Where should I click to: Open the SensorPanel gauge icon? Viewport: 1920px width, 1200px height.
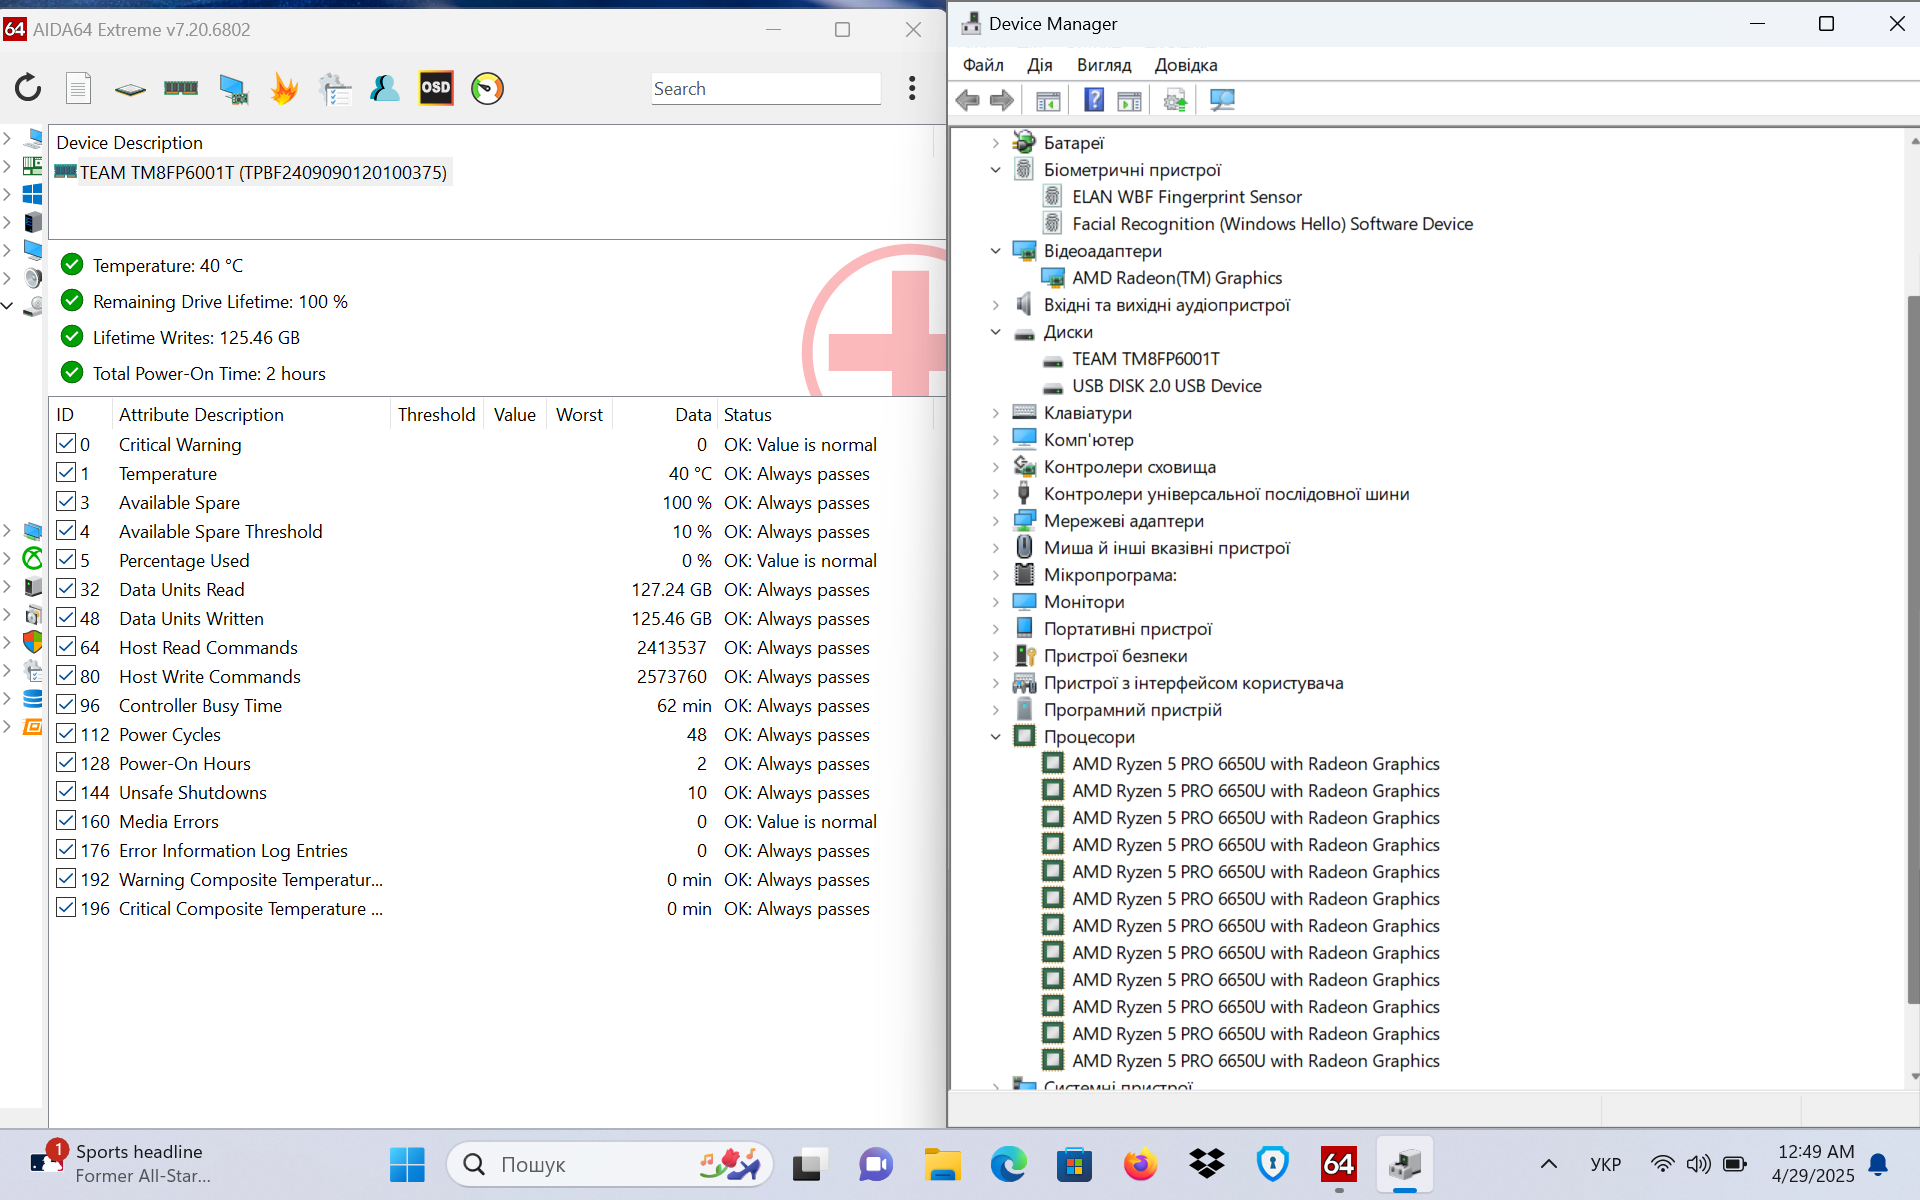point(487,88)
